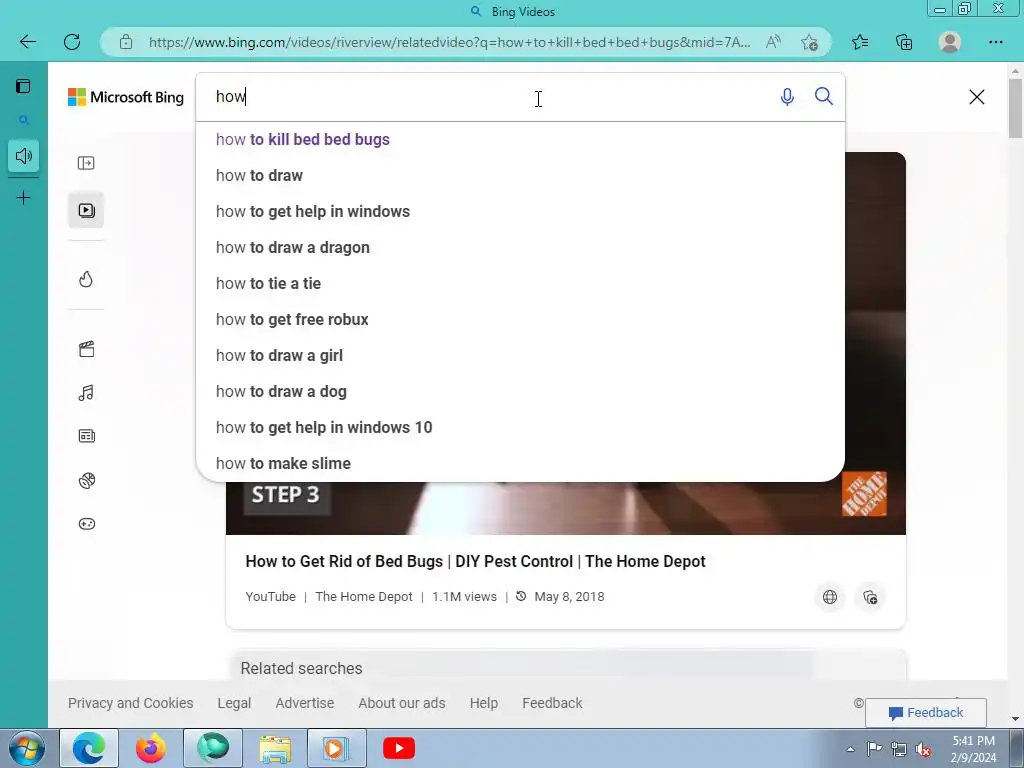Open the News sidebar icon

[86, 436]
